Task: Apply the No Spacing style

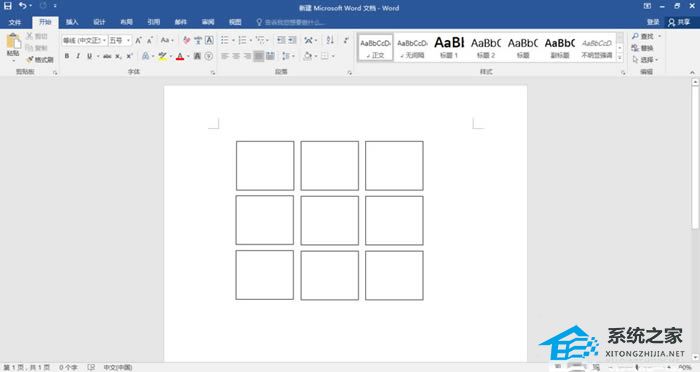Action: [412, 48]
